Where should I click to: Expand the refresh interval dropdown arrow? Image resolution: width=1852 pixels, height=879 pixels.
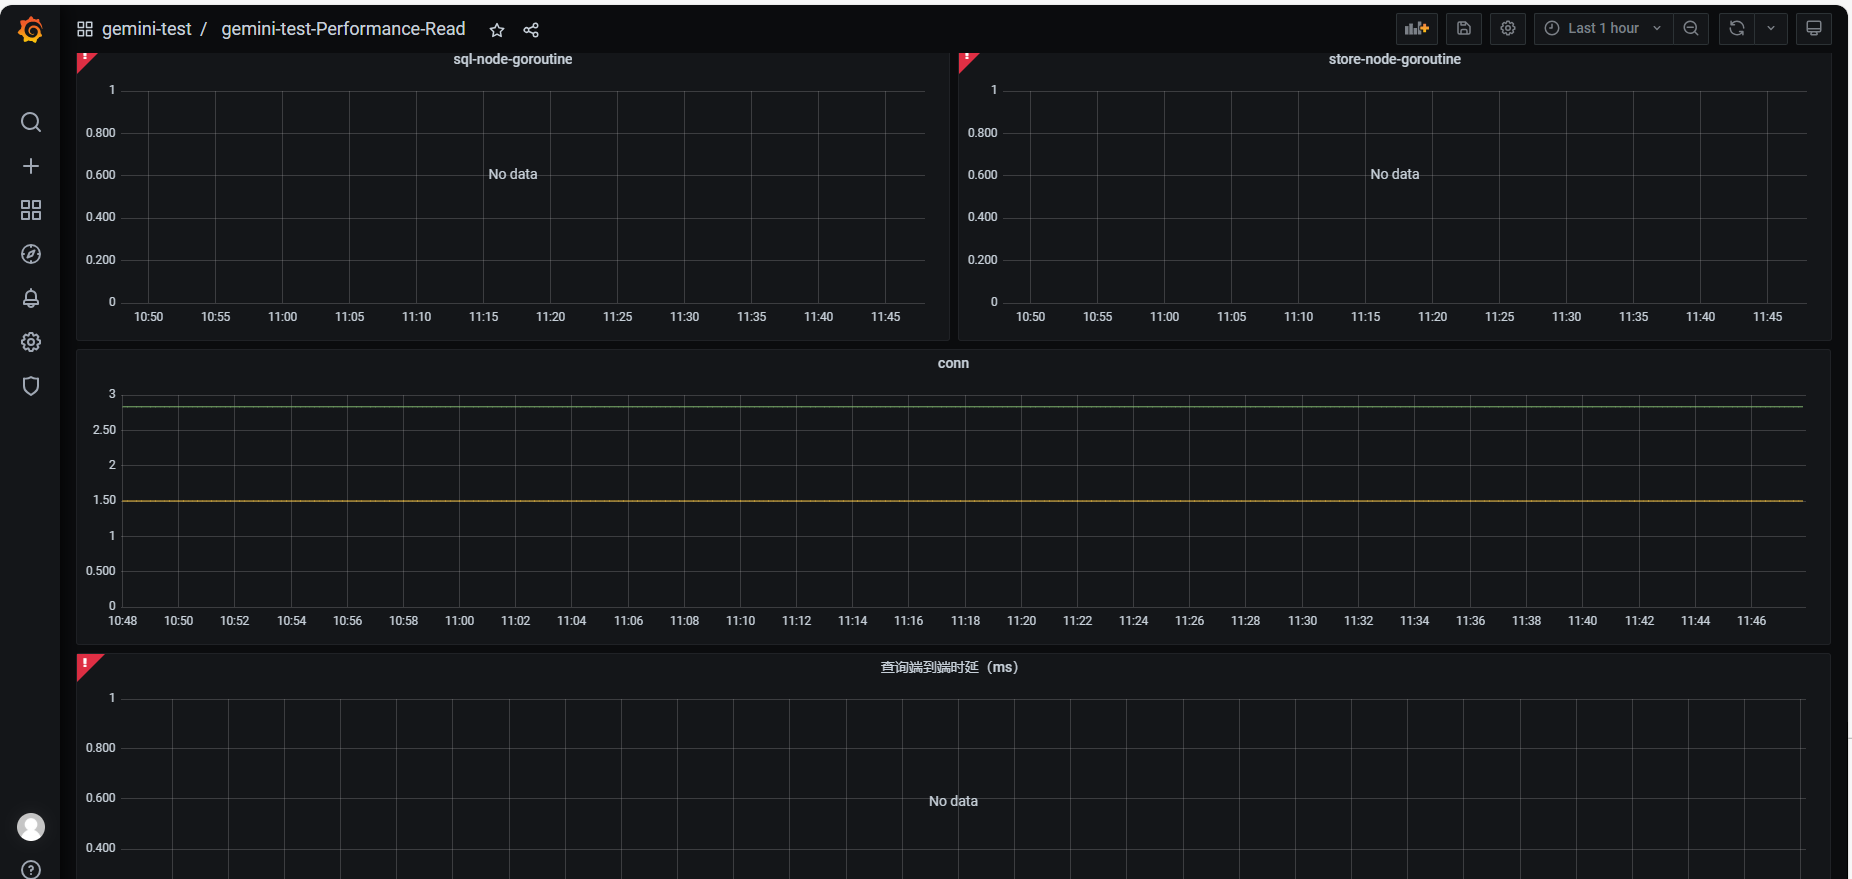[x=1771, y=28]
